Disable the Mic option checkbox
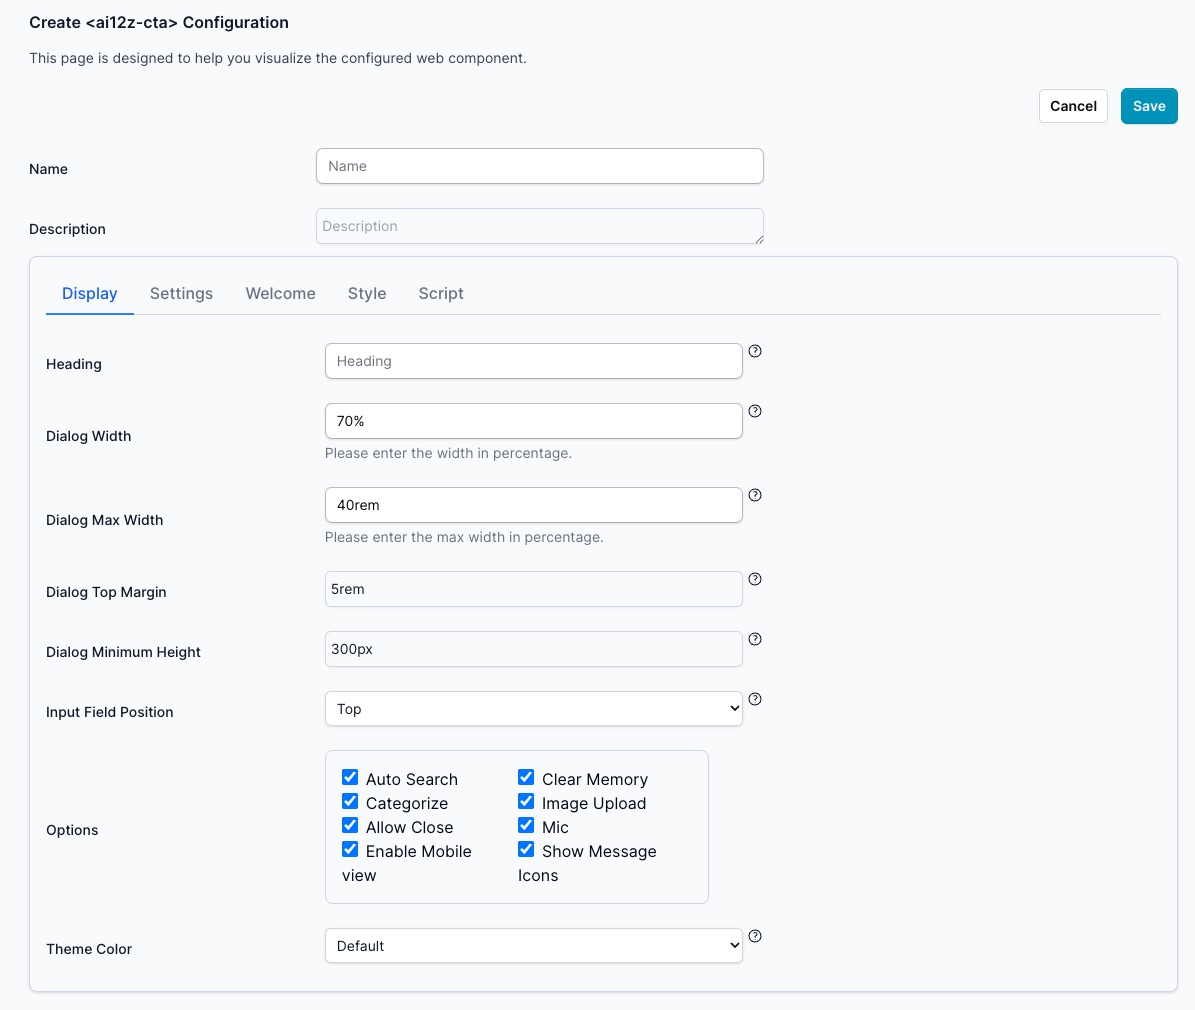Image resolution: width=1195 pixels, height=1010 pixels. pyautogui.click(x=526, y=825)
